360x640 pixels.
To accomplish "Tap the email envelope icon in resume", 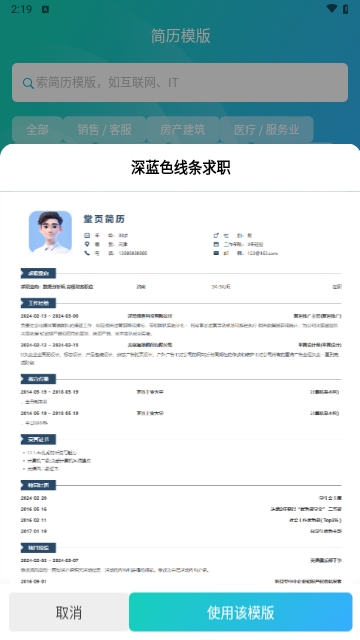I will coord(216,253).
